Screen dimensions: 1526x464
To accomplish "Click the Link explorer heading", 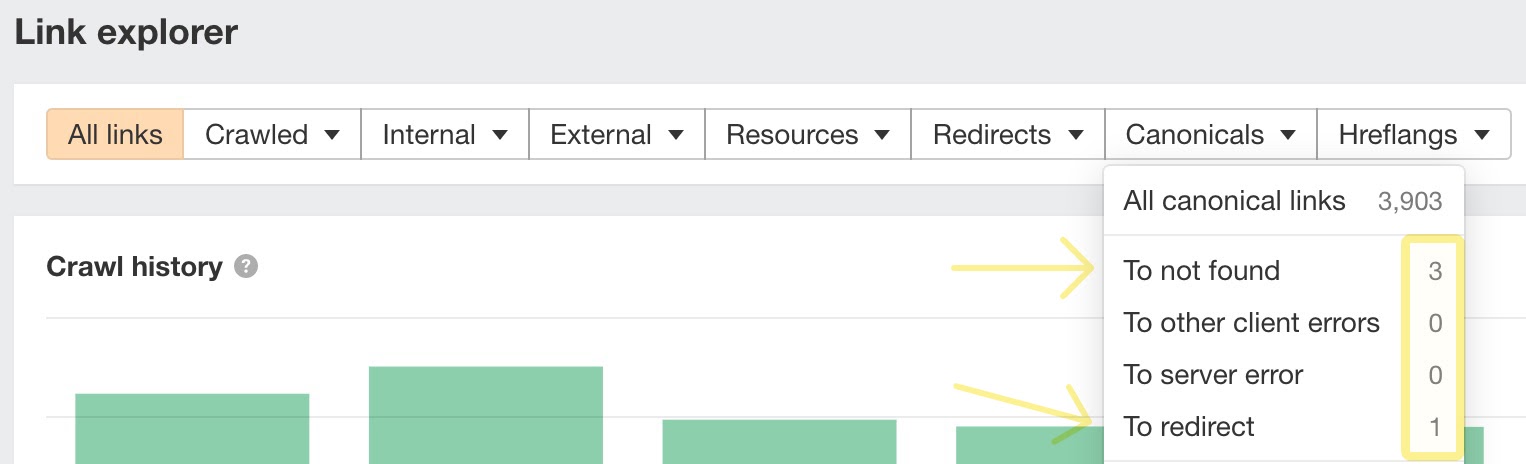I will click(x=126, y=32).
